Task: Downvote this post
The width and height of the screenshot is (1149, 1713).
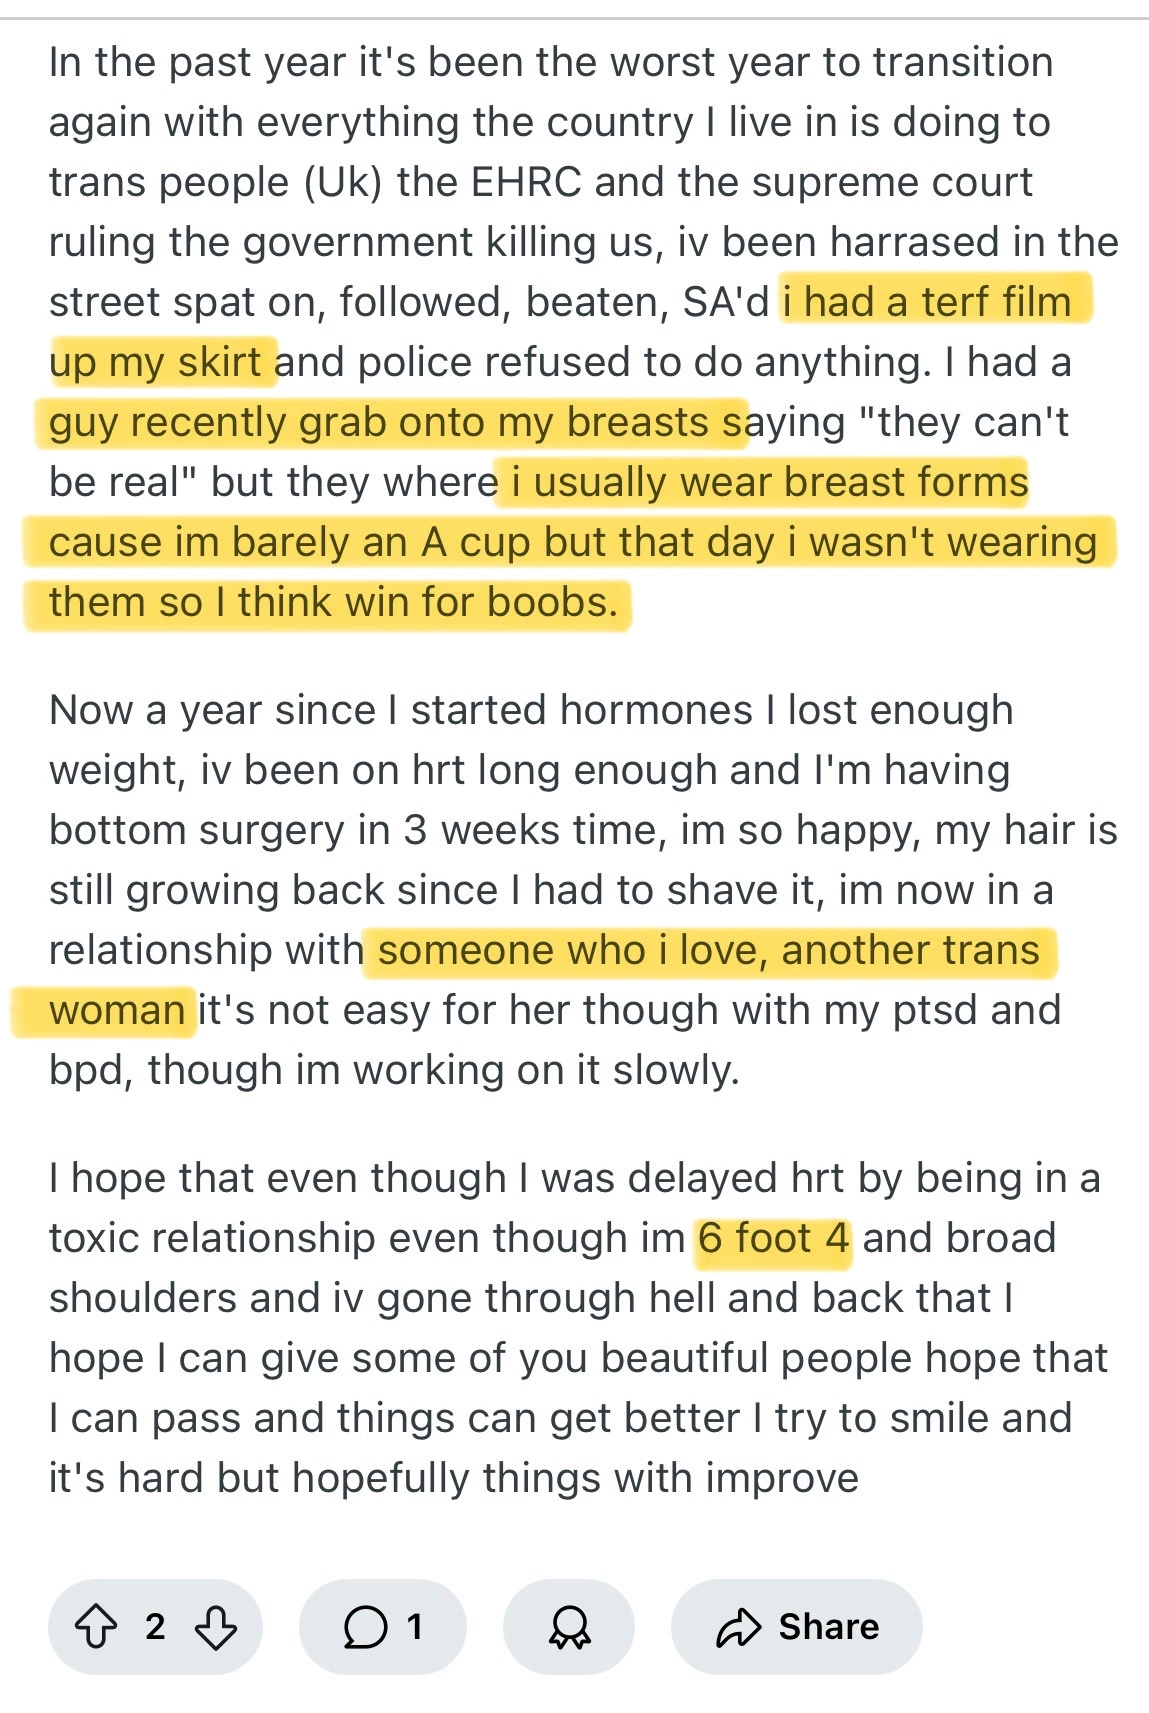Action: click(216, 1627)
